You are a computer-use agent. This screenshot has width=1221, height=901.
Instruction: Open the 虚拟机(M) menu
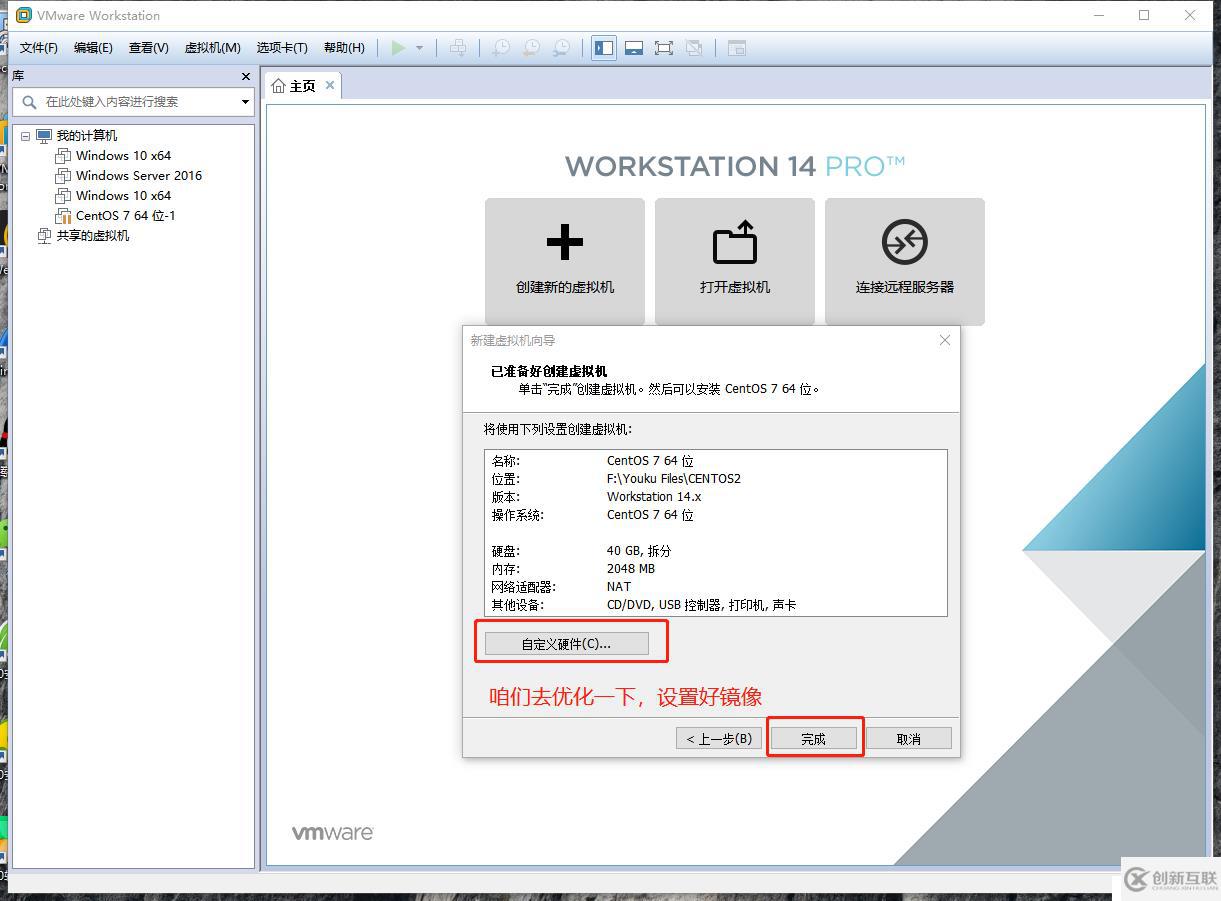click(x=212, y=48)
